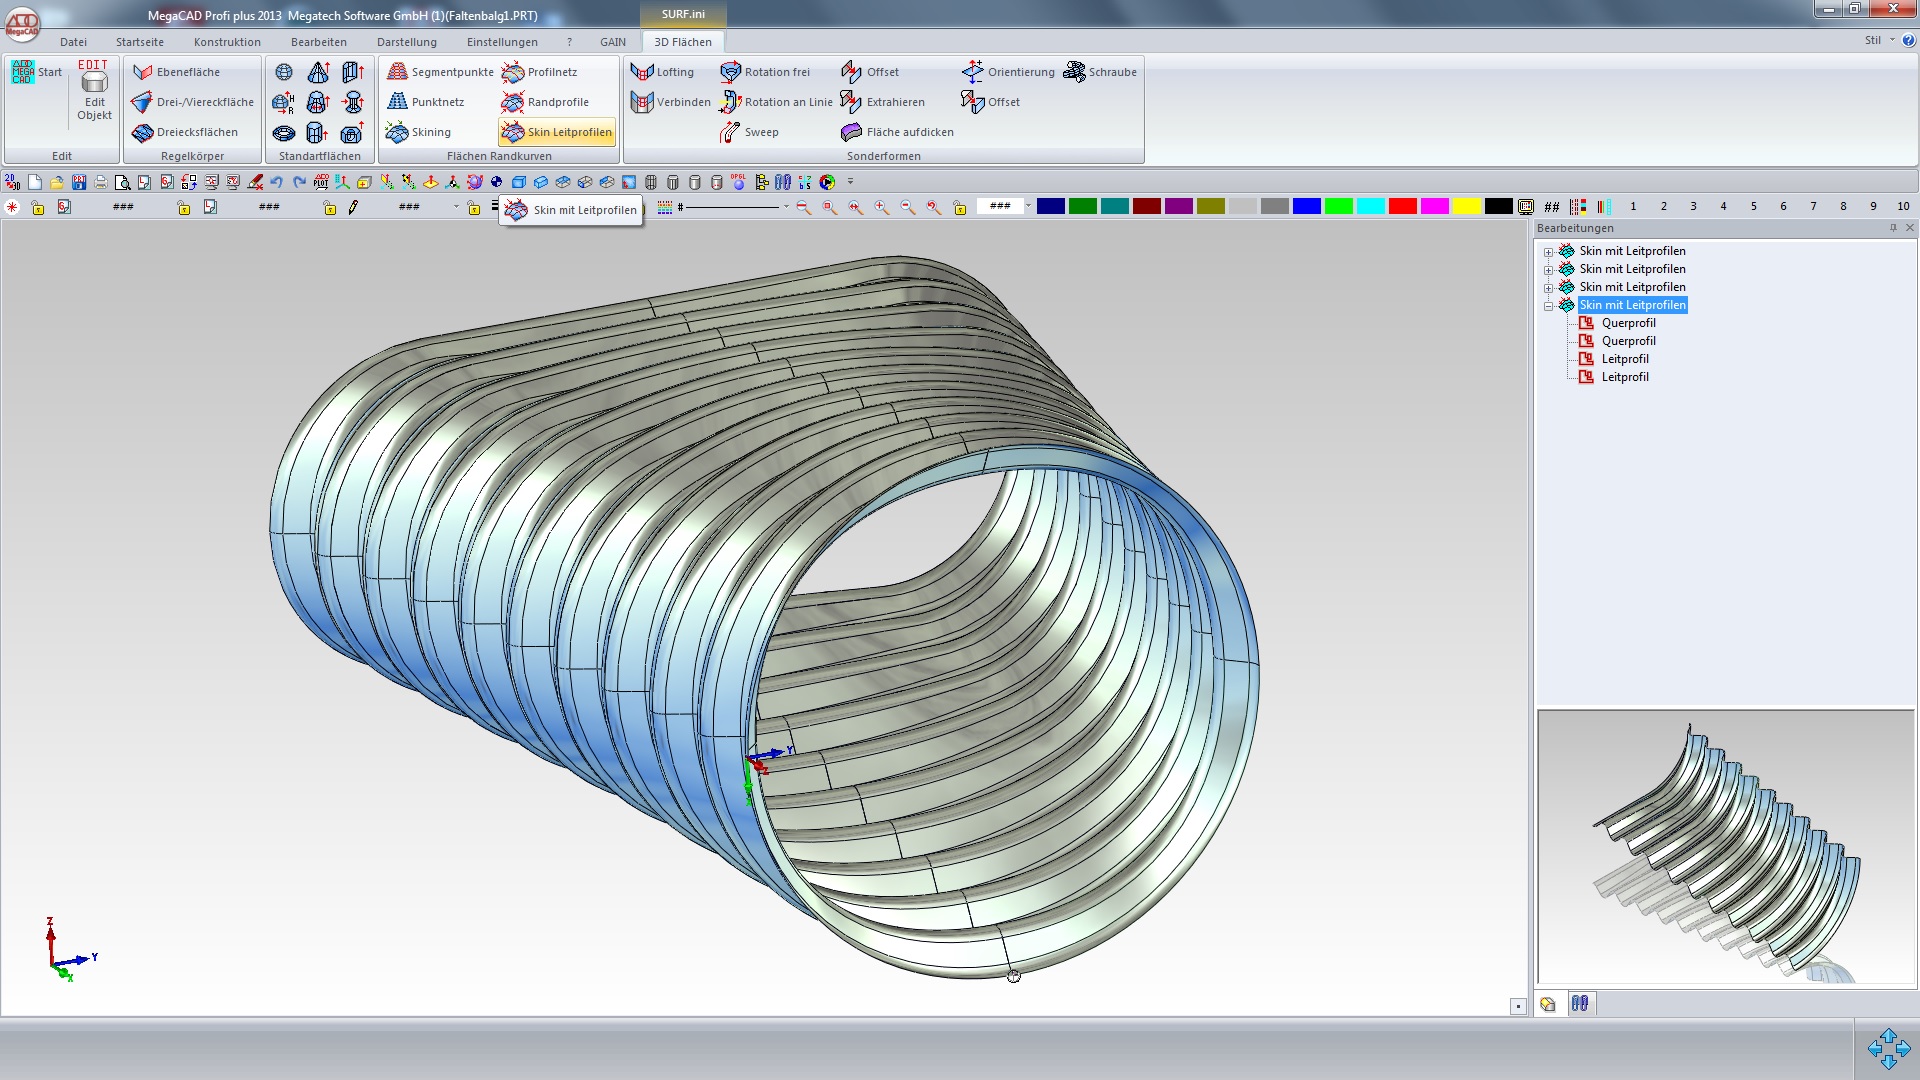Click the Sweep tool icon
This screenshot has width=1920, height=1080.
[731, 132]
